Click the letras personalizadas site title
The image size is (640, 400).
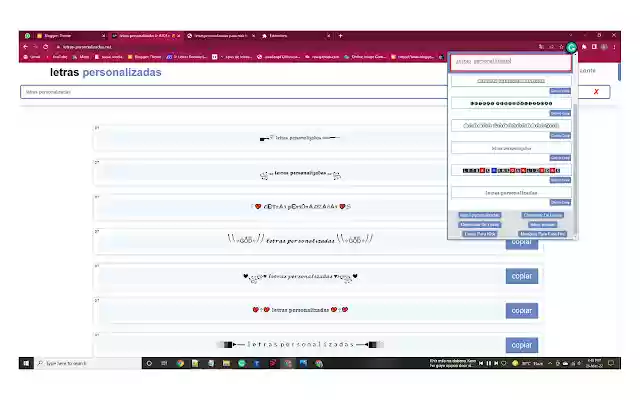pos(106,72)
